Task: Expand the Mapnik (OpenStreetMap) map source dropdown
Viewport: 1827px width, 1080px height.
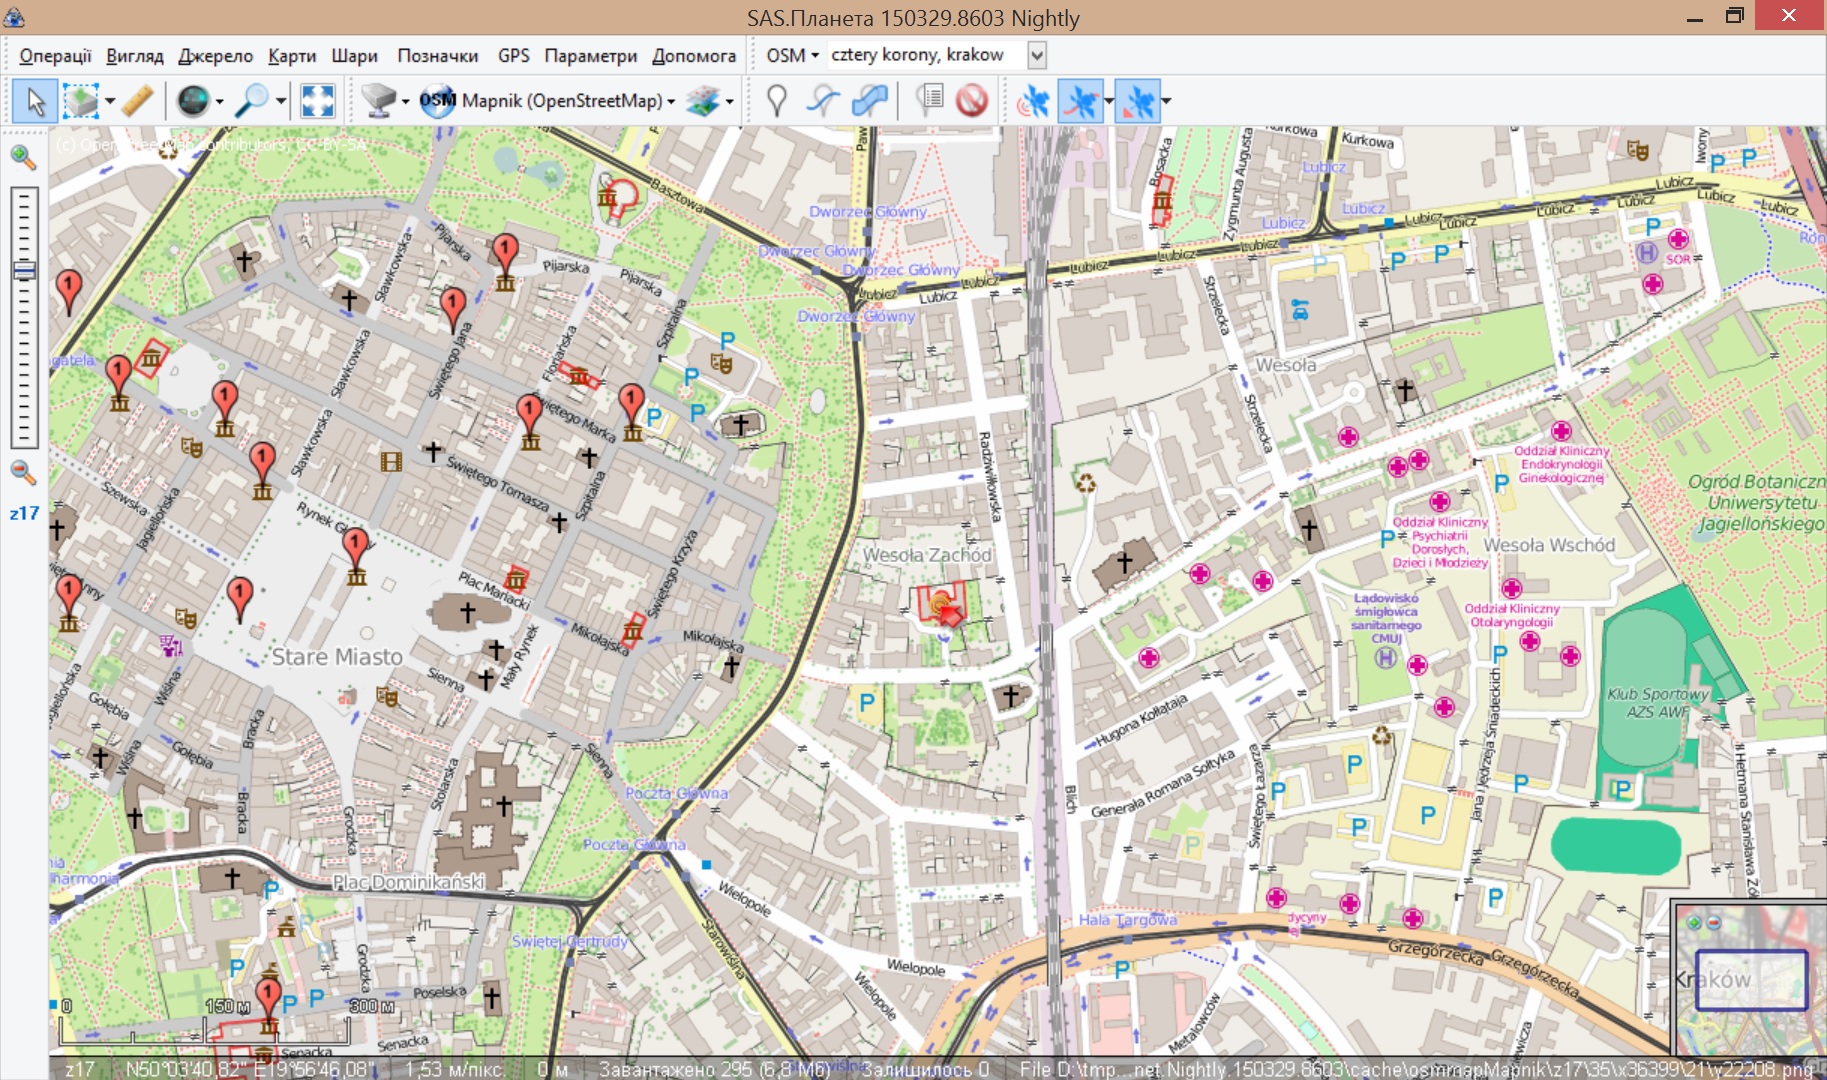Action: click(x=671, y=101)
